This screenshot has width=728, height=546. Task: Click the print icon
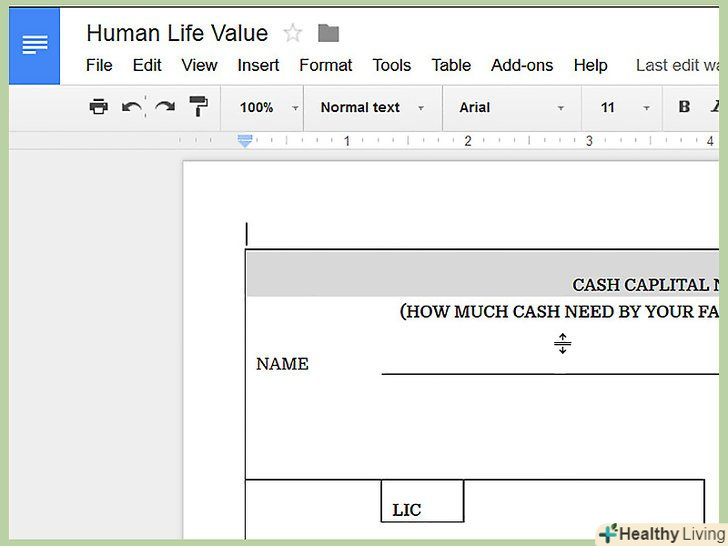(x=98, y=107)
